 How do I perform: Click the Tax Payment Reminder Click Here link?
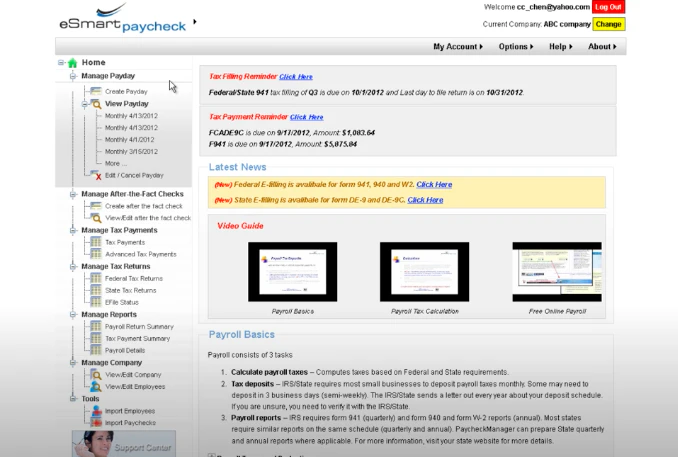pyautogui.click(x=307, y=117)
